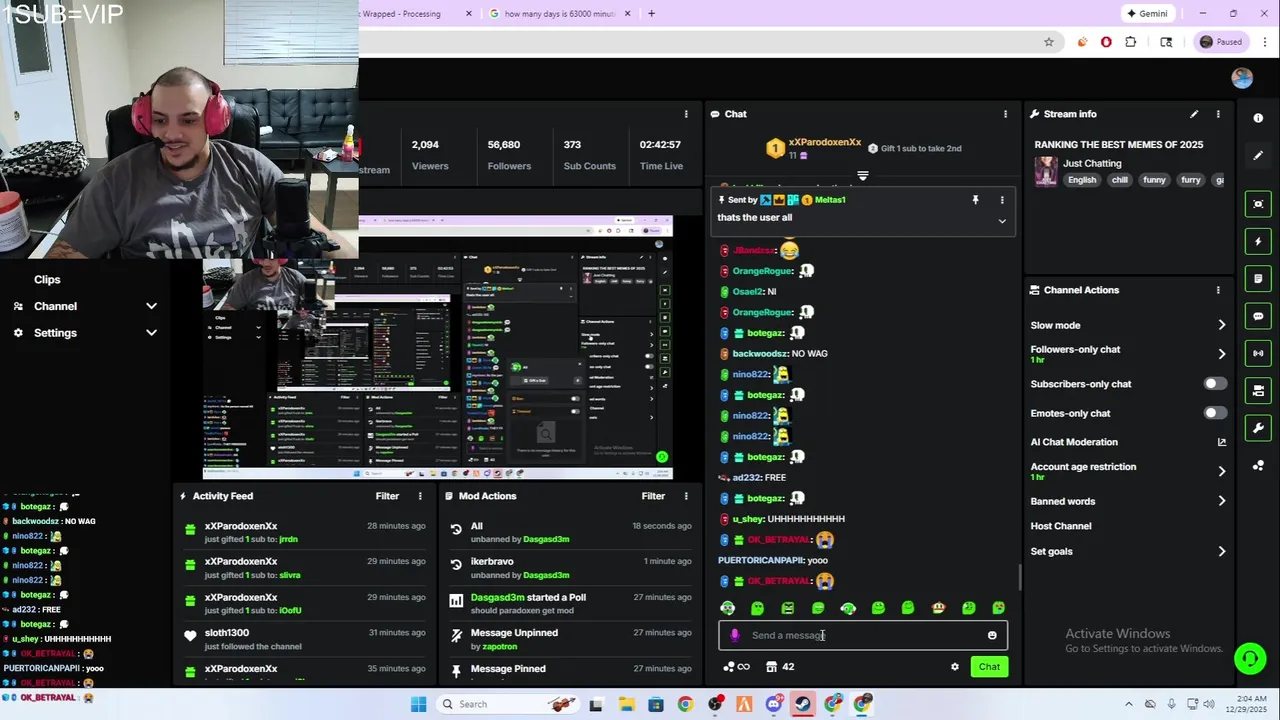This screenshot has width=1280, height=720.
Task: Open a new browser tab
Action: click(651, 14)
